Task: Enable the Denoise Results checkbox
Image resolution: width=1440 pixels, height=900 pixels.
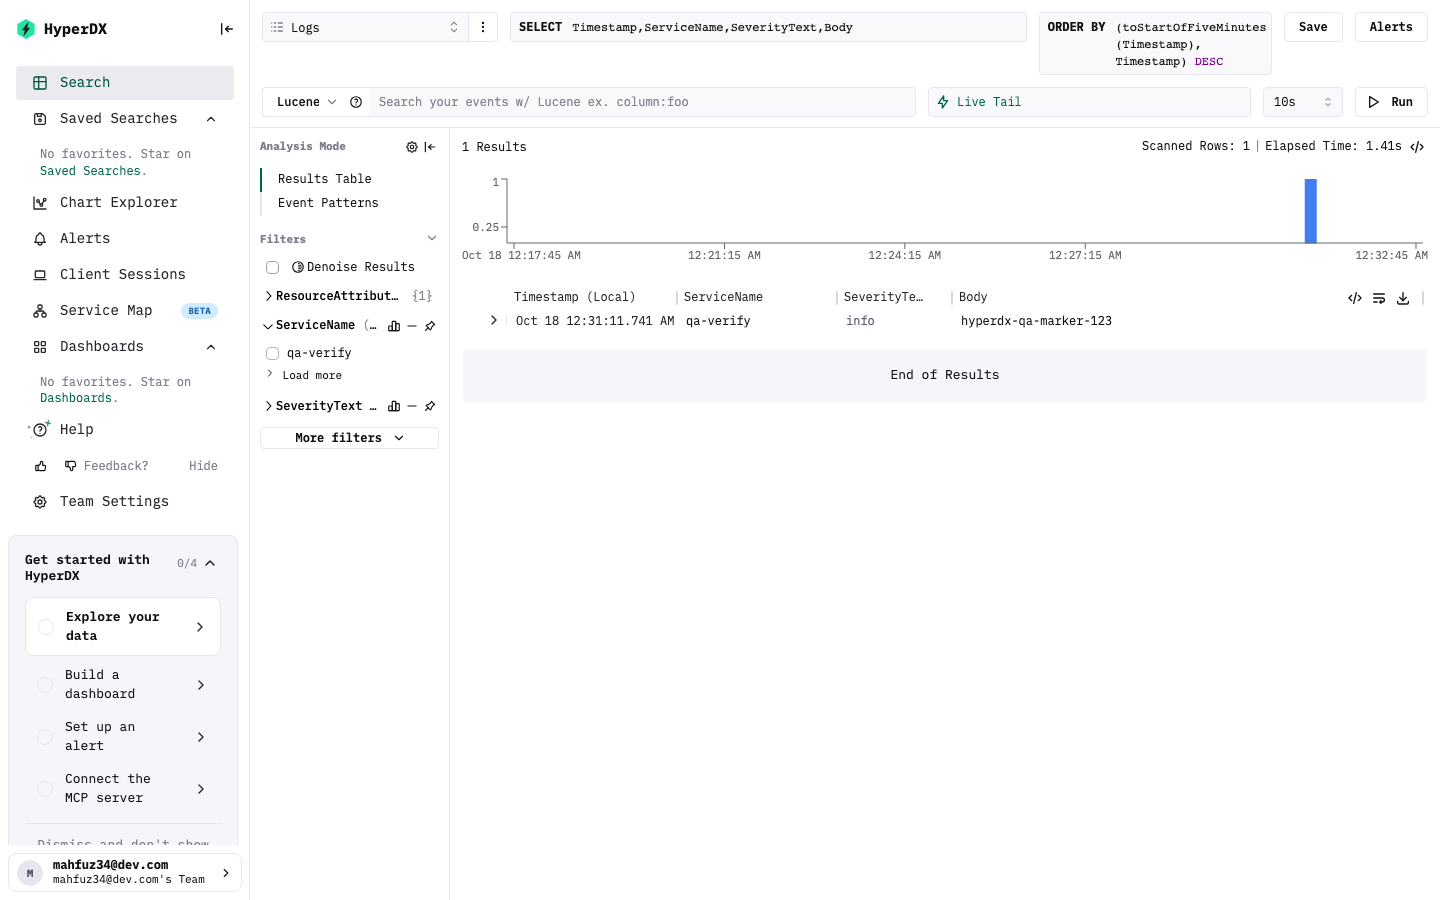Action: pos(272,267)
